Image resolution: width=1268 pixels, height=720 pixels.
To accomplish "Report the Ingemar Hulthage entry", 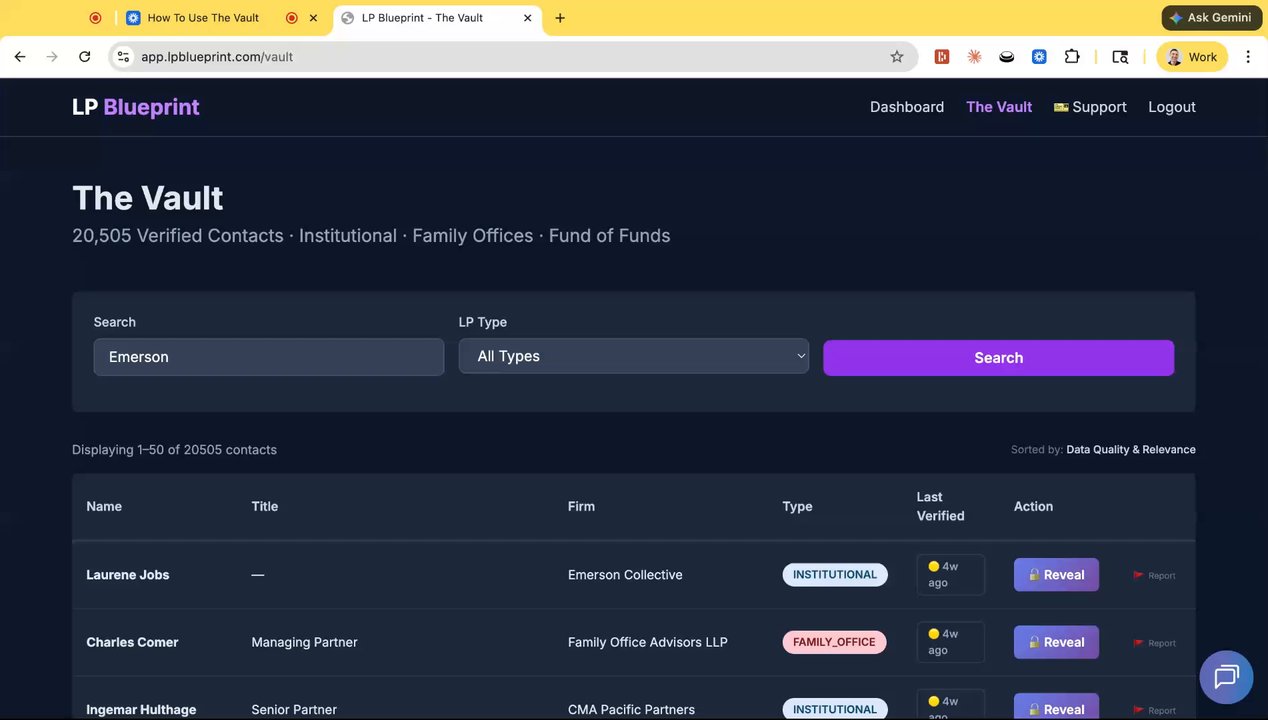I will tap(1154, 711).
